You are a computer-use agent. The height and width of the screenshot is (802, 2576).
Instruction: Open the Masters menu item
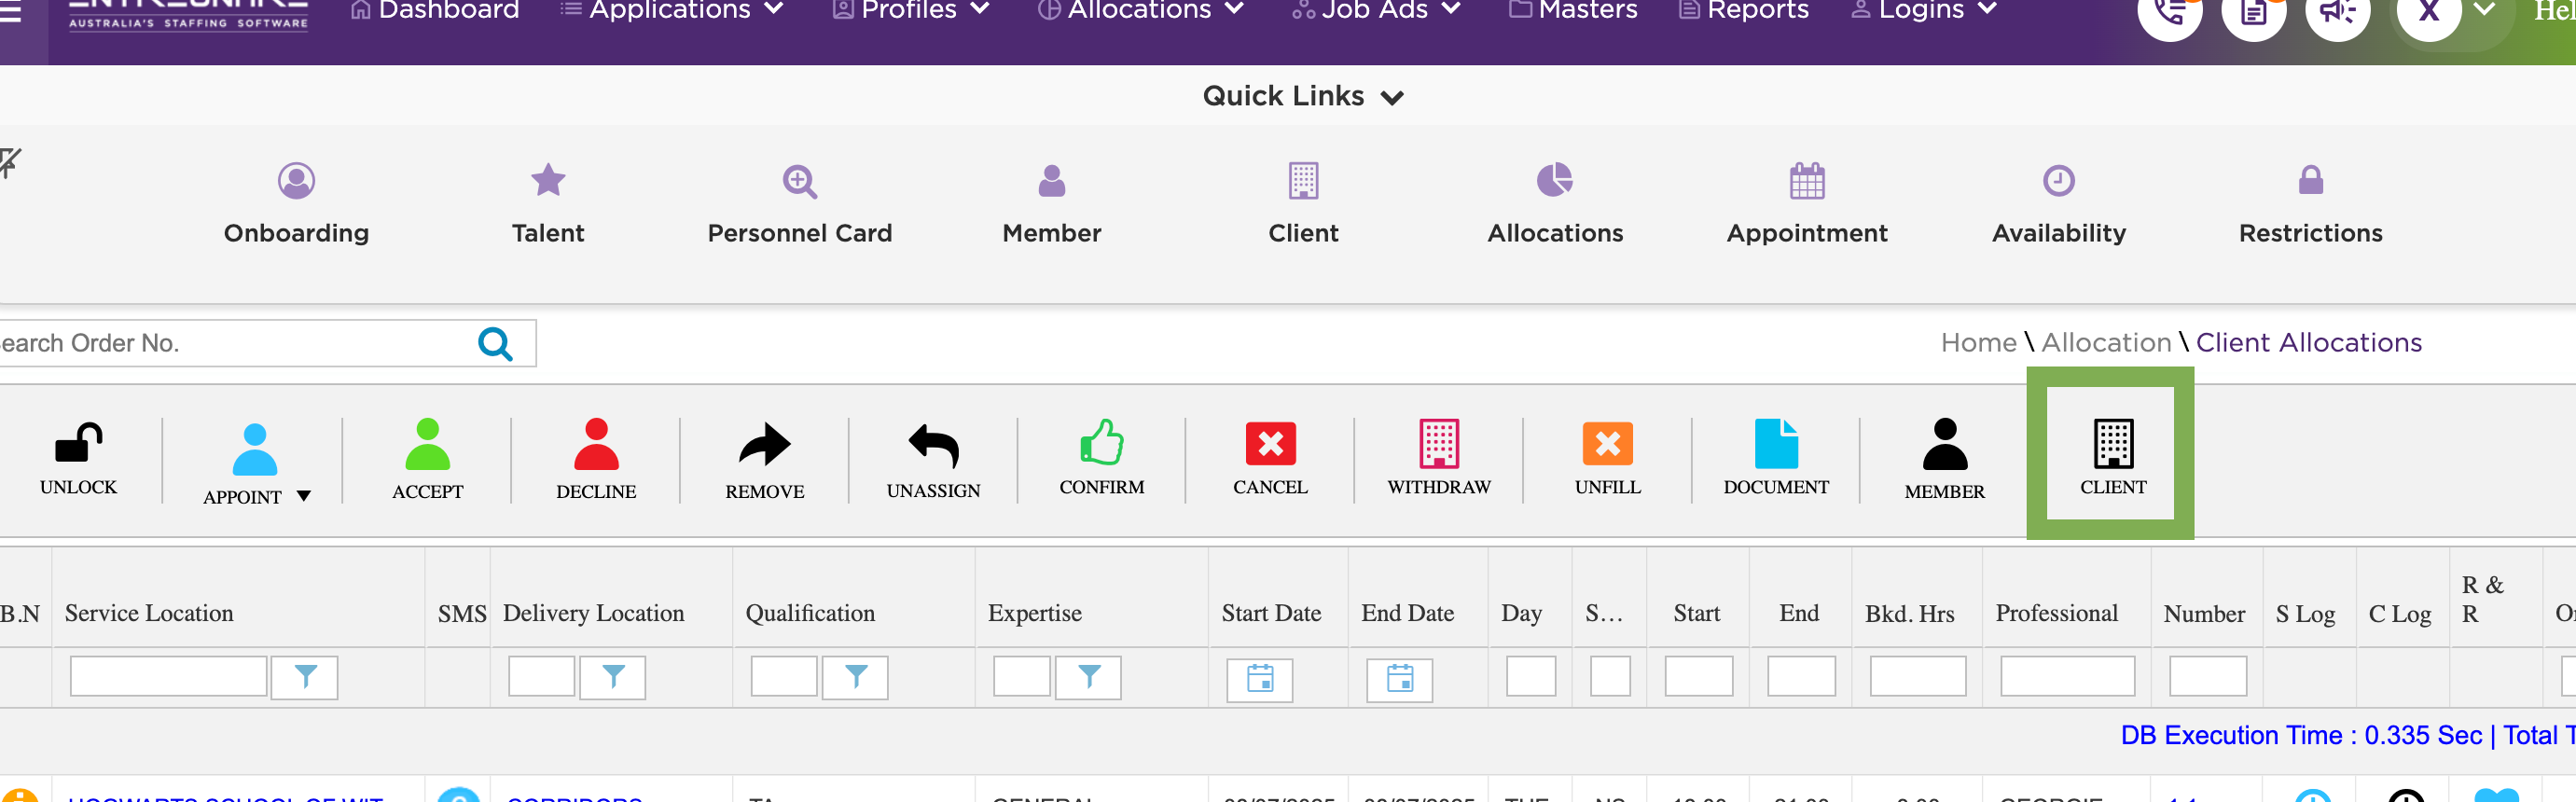1573,10
